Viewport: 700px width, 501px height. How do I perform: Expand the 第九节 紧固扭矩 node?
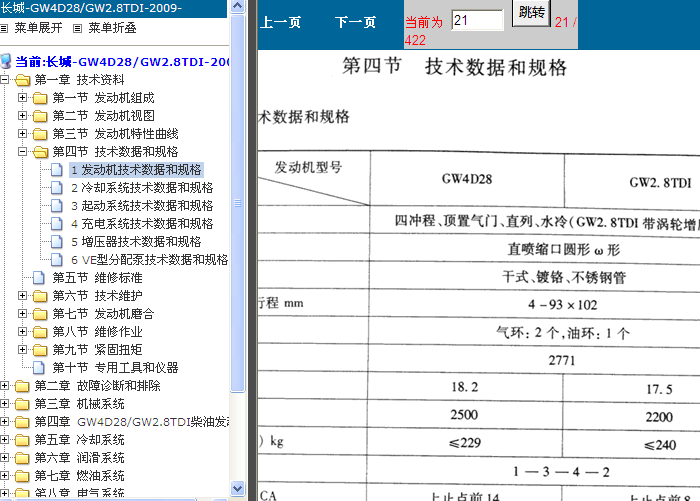(x=22, y=349)
